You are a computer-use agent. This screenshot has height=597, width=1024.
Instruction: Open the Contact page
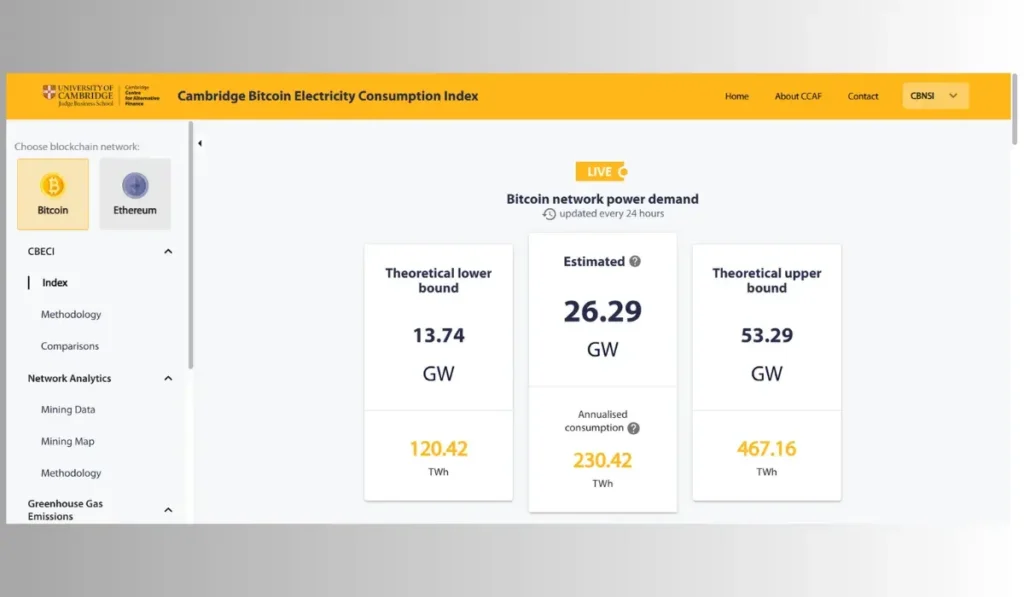[862, 96]
